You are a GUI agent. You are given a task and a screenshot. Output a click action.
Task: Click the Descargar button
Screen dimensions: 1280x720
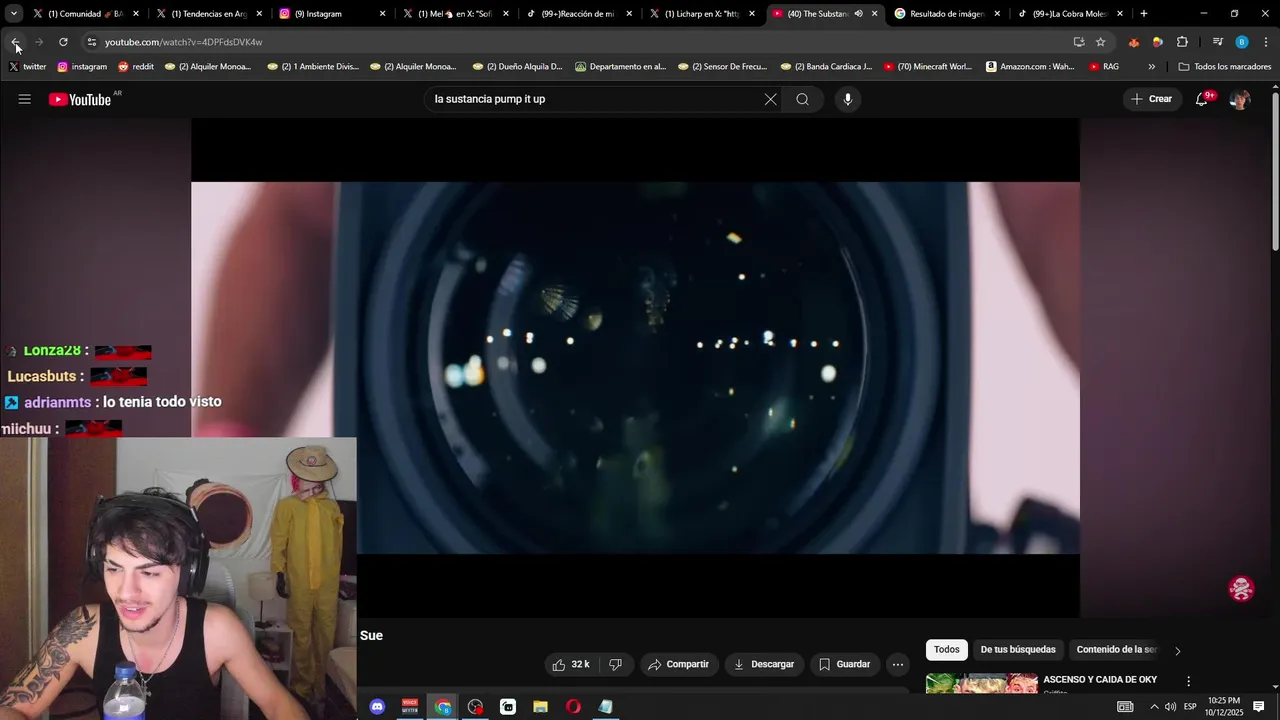coord(764,664)
